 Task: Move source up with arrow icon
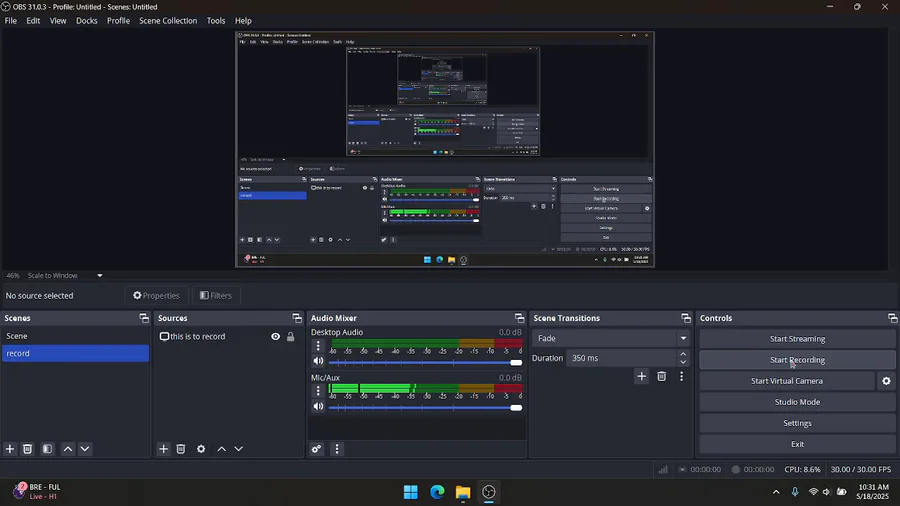222,449
